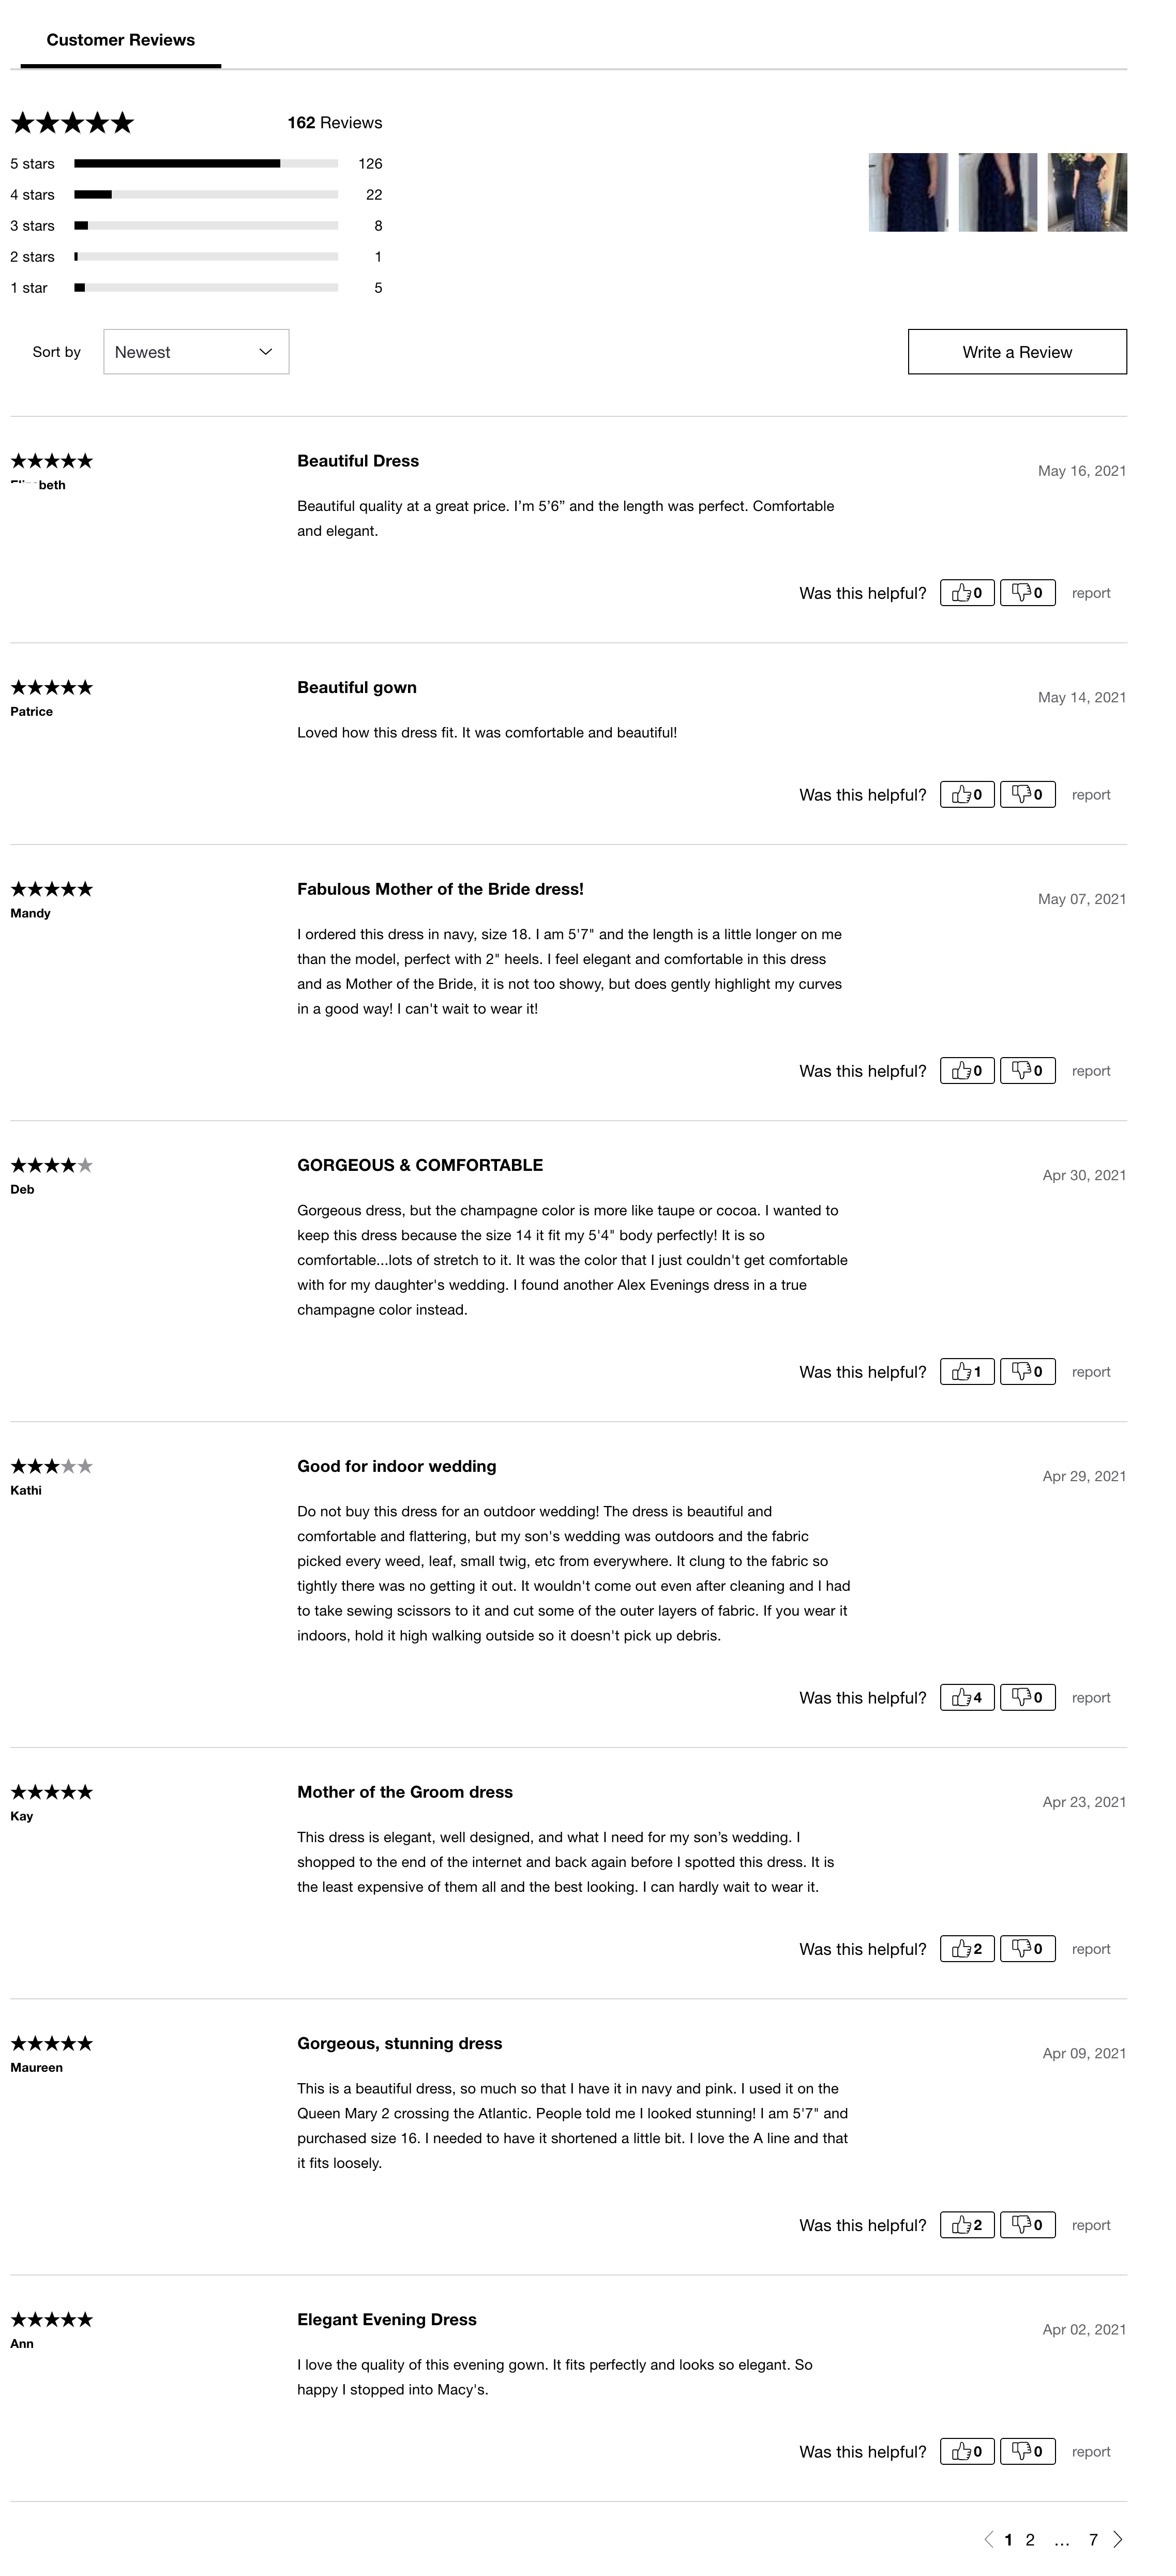1176x2576 pixels.
Task: Thumbs up Ann's Elegant Evening Dress review
Action: coord(967,2451)
